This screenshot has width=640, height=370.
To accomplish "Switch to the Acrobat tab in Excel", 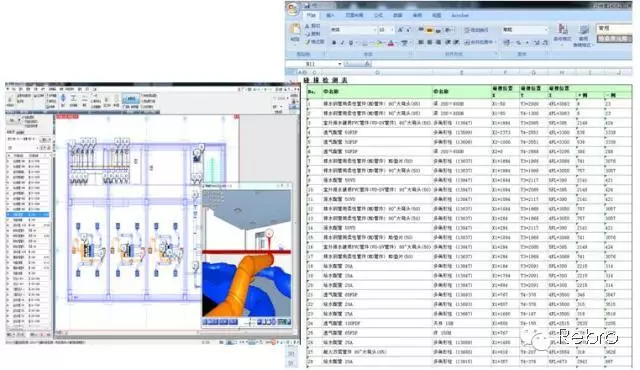I will tap(460, 16).
